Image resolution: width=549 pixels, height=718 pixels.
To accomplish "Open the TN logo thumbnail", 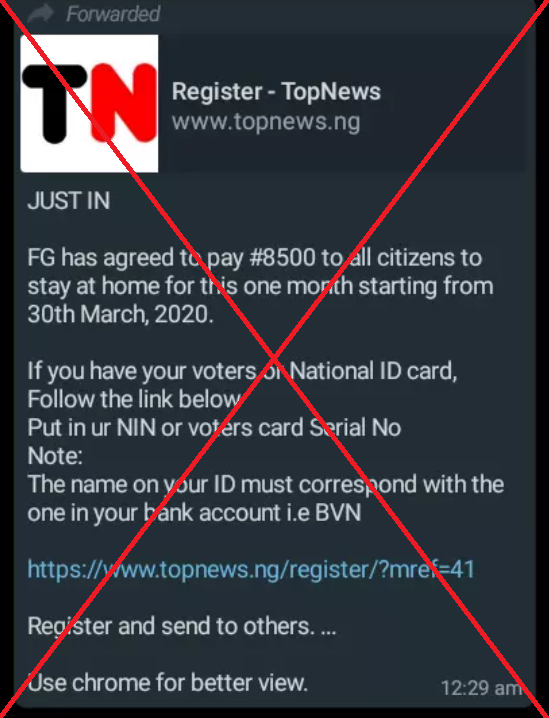I will [x=89, y=103].
